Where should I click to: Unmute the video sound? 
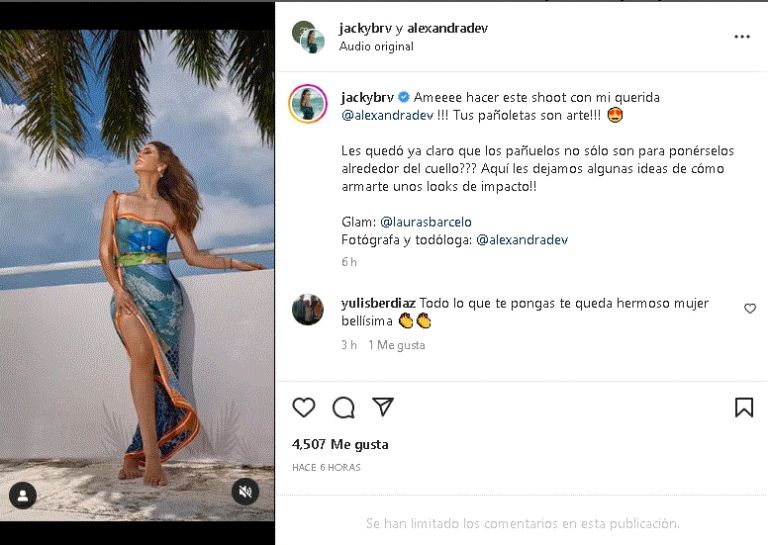pos(245,491)
